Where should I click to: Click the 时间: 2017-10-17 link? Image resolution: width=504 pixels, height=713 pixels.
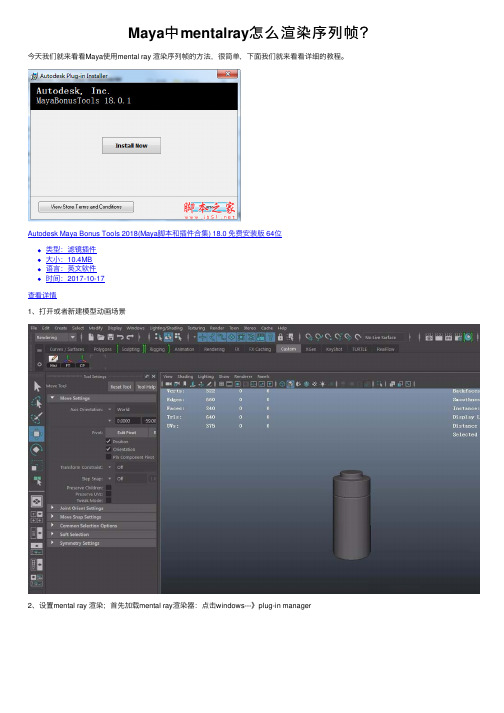pos(75,278)
